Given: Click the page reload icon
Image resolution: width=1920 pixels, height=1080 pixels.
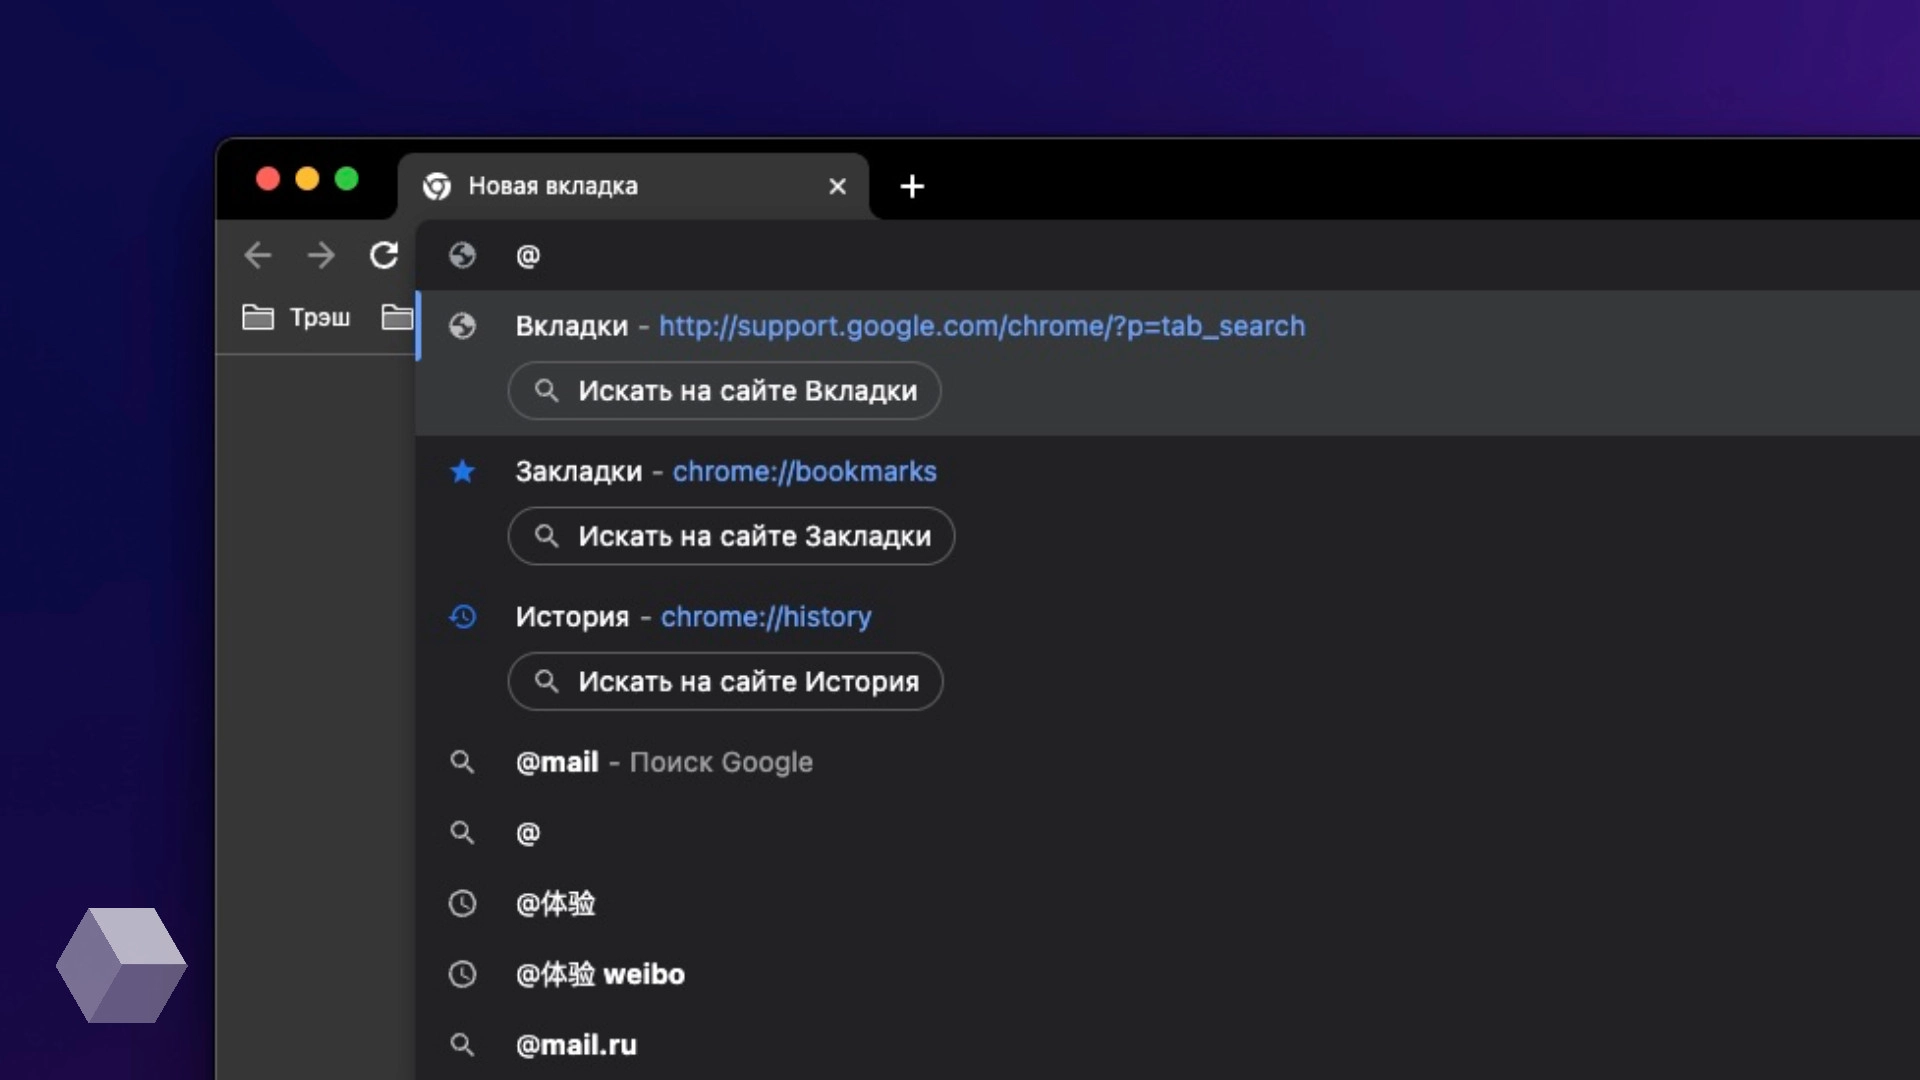Looking at the screenshot, I should coord(384,256).
